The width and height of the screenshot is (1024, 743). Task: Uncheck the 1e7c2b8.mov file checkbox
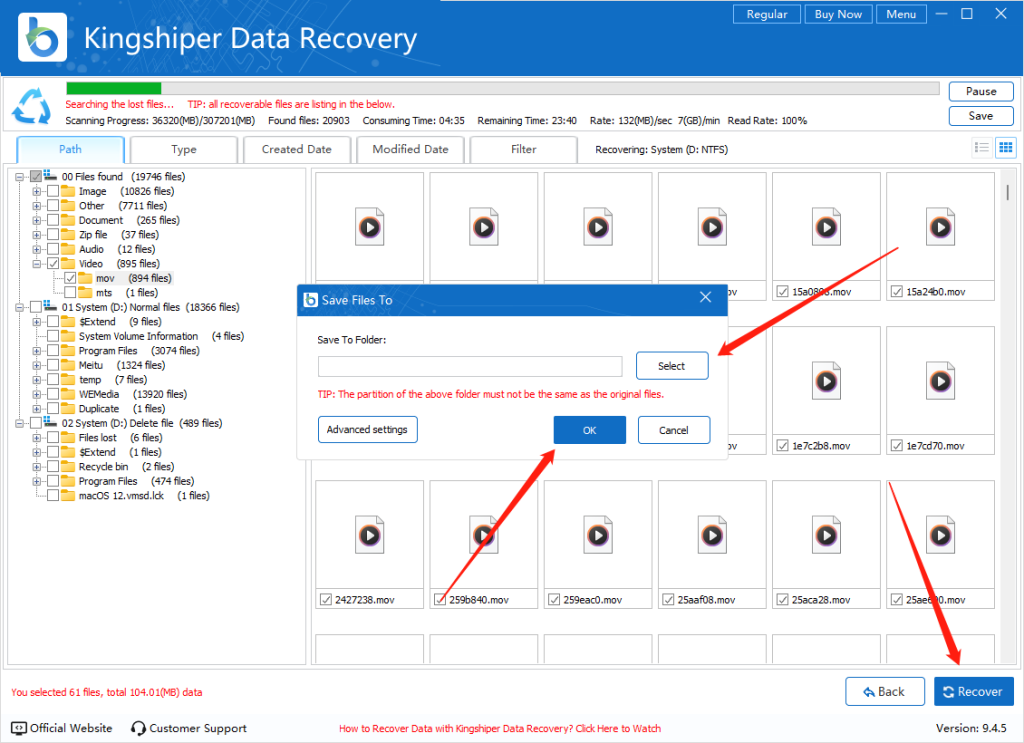782,446
